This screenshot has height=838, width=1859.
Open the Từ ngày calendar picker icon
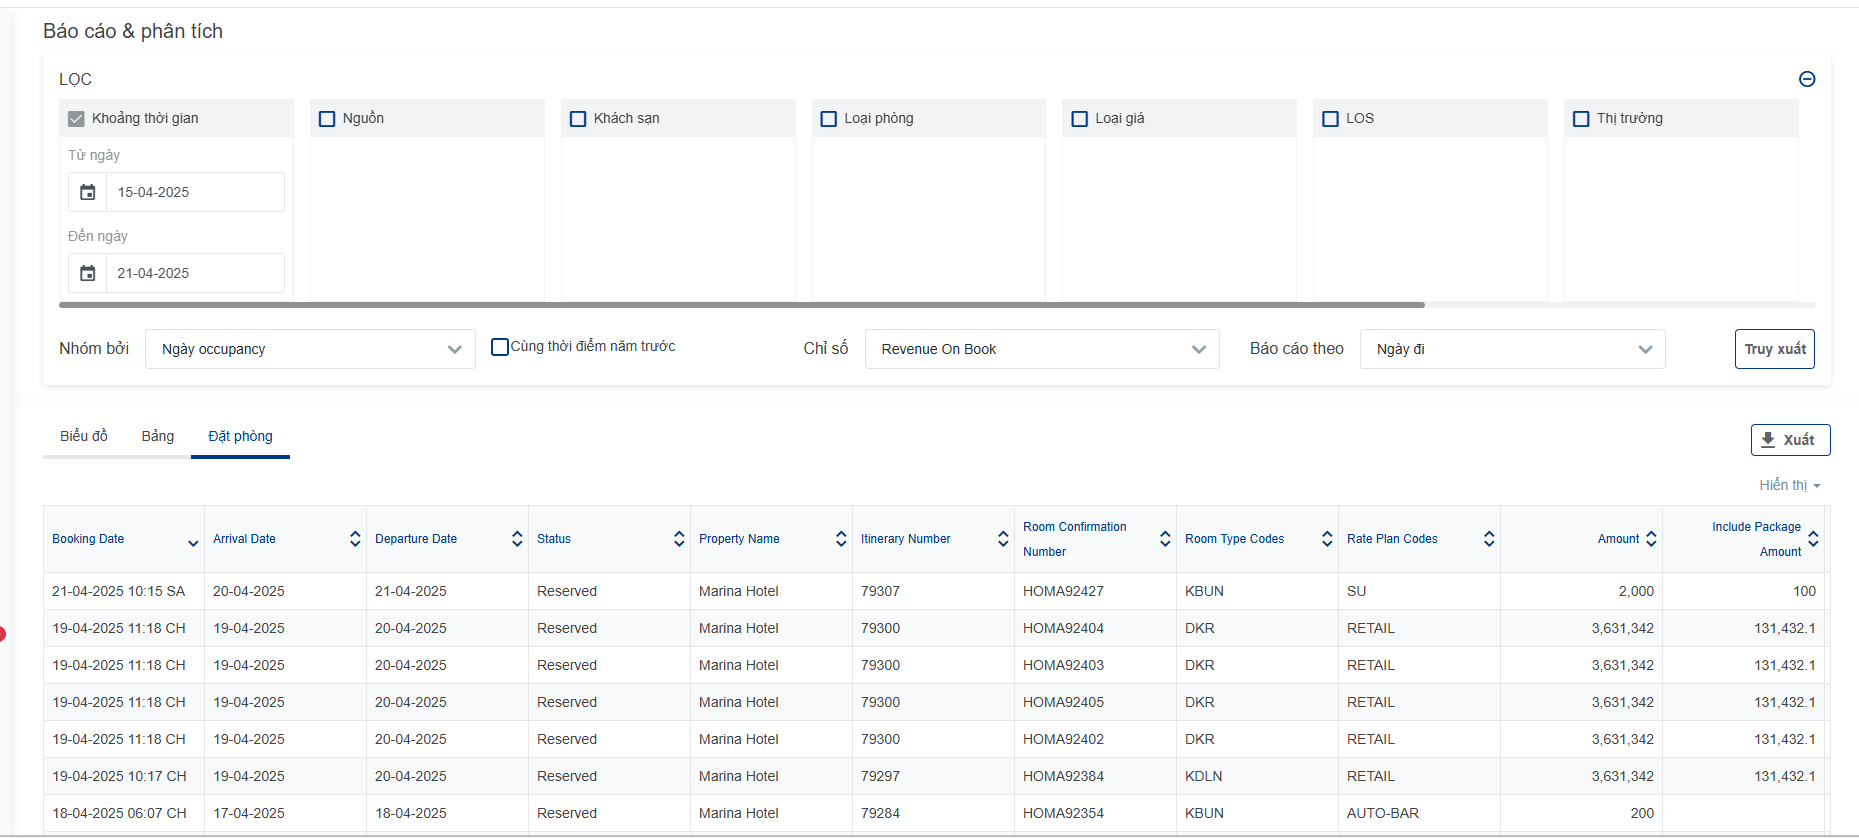88,192
